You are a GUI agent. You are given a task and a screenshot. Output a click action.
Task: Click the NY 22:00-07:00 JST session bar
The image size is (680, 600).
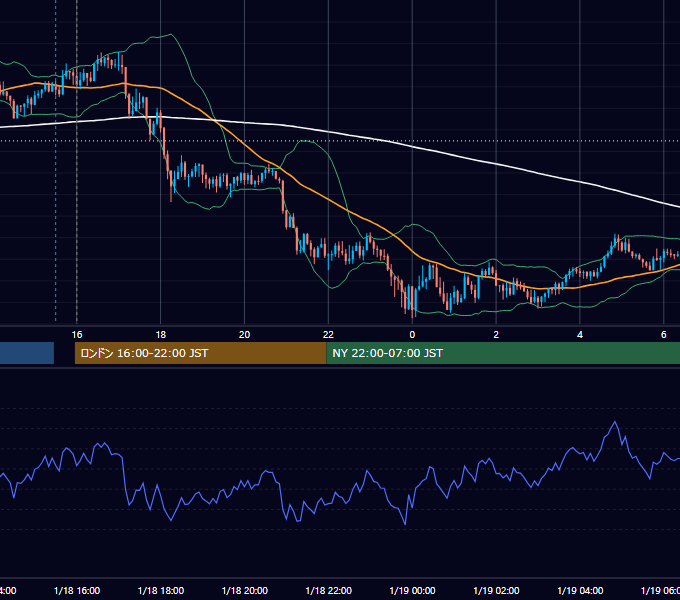point(503,353)
